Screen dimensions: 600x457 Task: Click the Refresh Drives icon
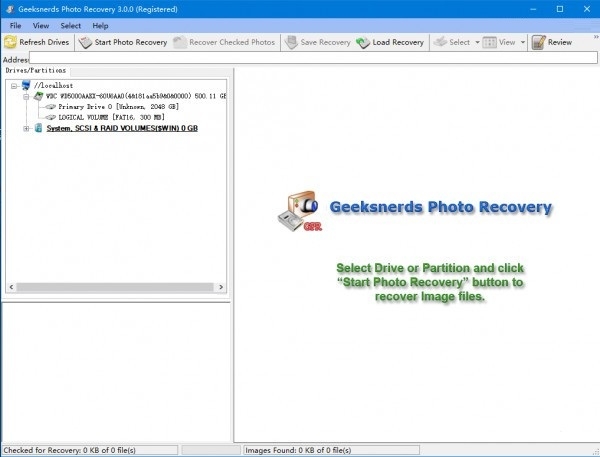click(x=10, y=42)
